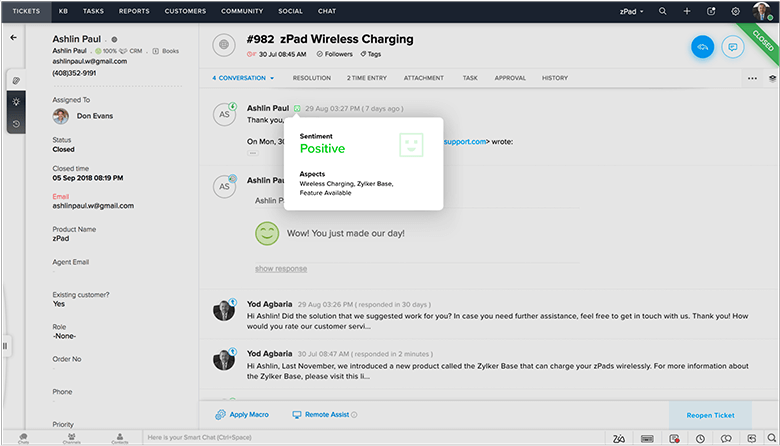780x446 pixels.
Task: Expand the 4 Conversation dropdown arrow
Action: 271,78
